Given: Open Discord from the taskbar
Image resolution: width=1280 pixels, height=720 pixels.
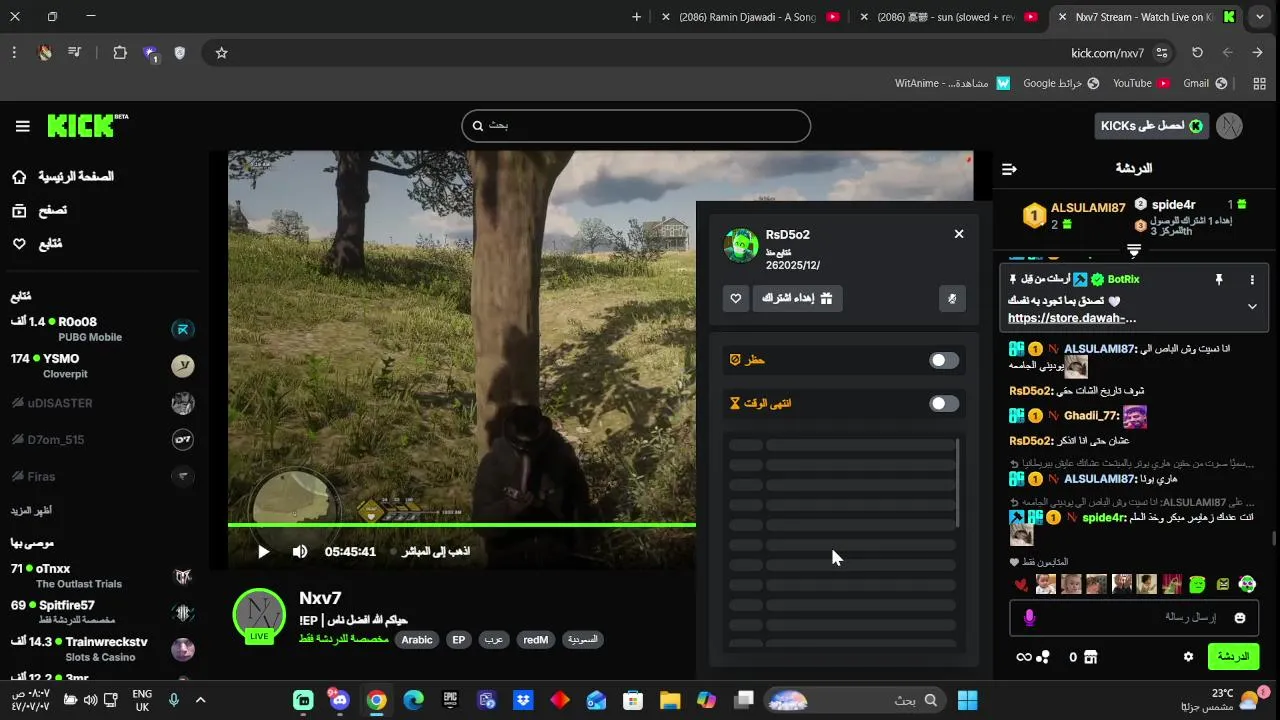Looking at the screenshot, I should [x=339, y=700].
